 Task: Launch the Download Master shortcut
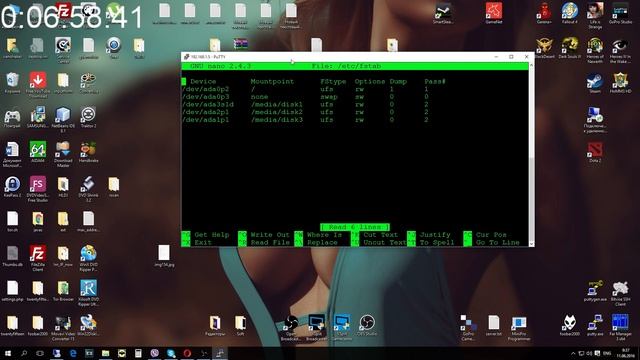pos(63,153)
